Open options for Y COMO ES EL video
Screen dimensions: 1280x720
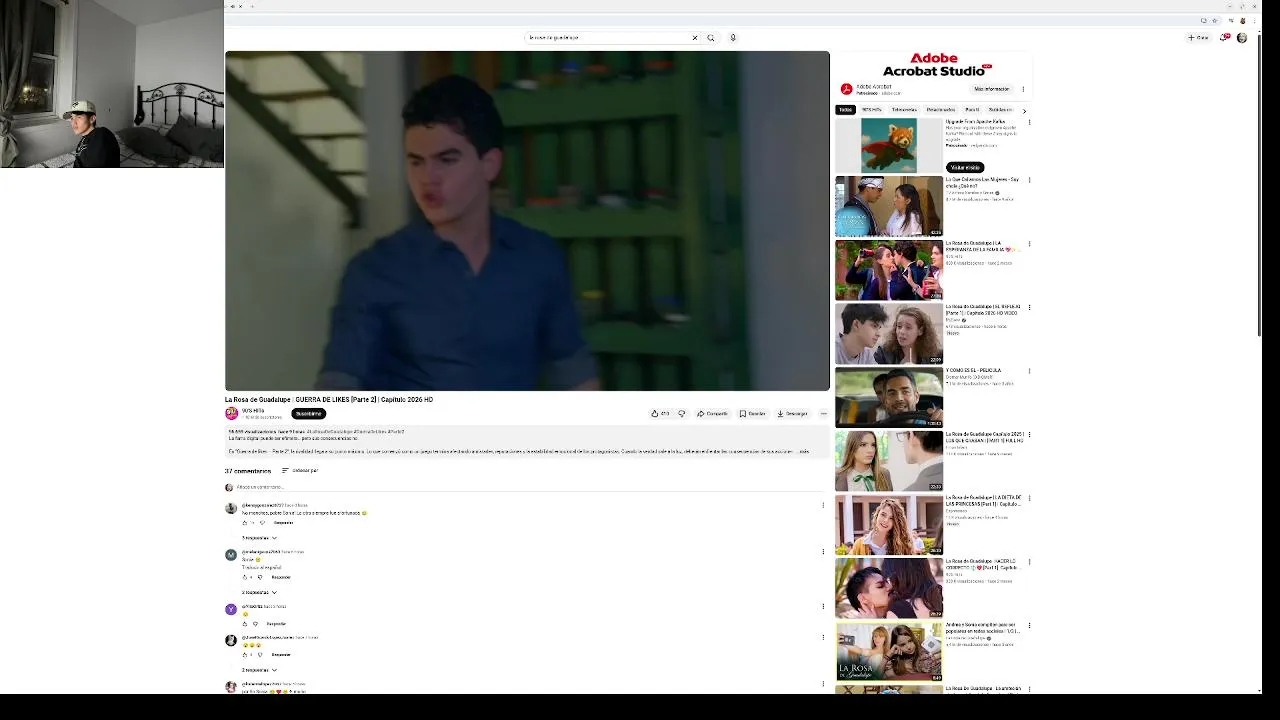(x=1029, y=371)
